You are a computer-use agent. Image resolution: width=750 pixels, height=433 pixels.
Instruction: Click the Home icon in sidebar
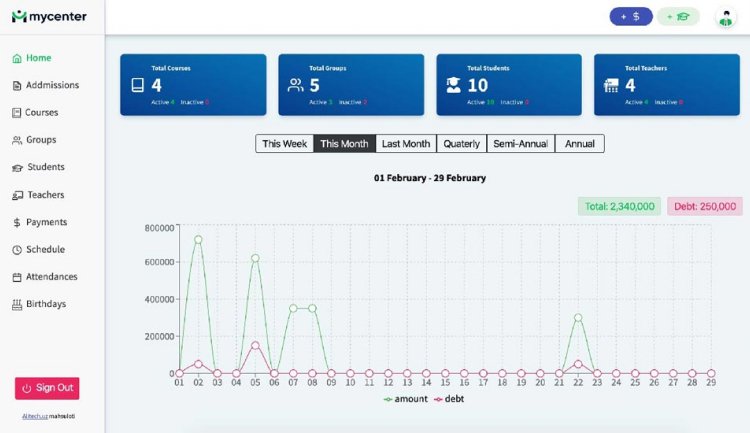point(17,58)
